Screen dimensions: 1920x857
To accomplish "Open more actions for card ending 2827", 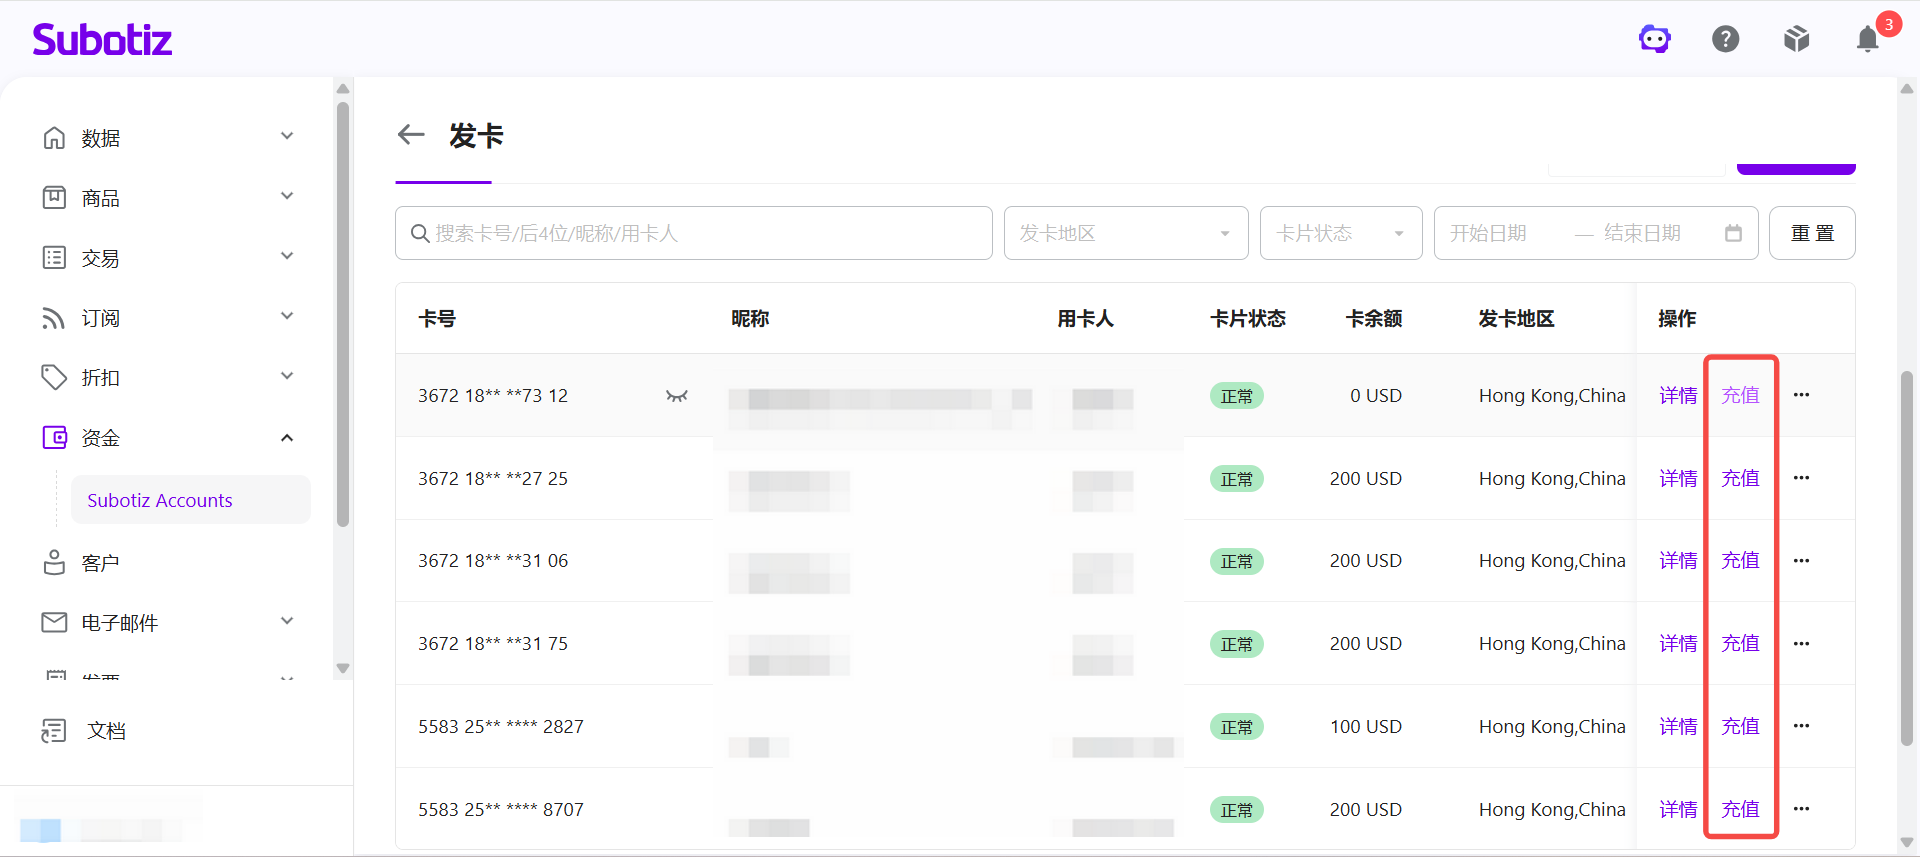I will point(1801,726).
